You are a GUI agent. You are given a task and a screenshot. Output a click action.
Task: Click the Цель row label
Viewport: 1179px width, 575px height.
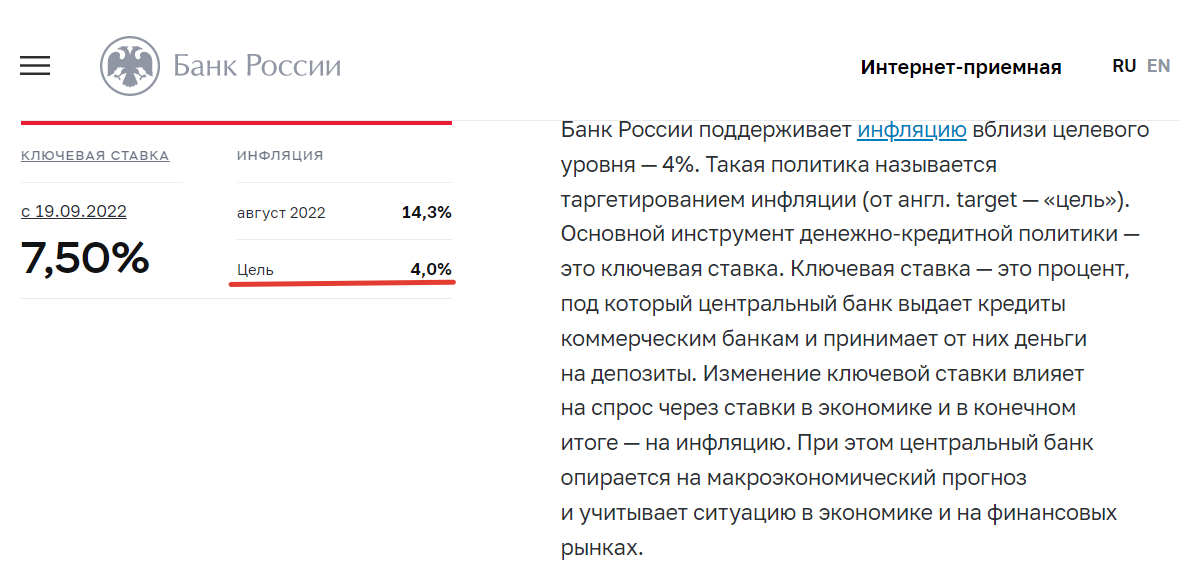(x=255, y=270)
